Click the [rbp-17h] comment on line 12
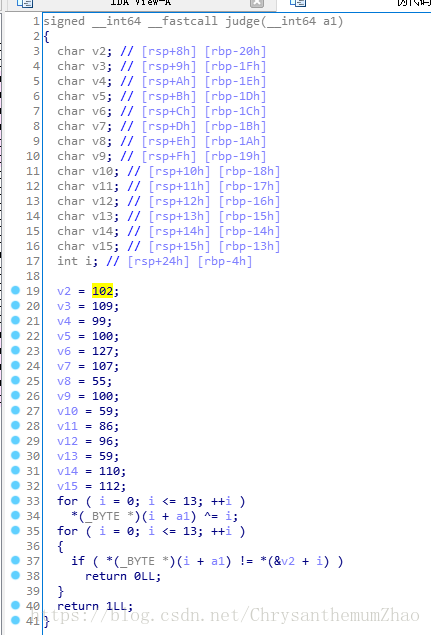Screen dimensions: 431x635 point(249,186)
